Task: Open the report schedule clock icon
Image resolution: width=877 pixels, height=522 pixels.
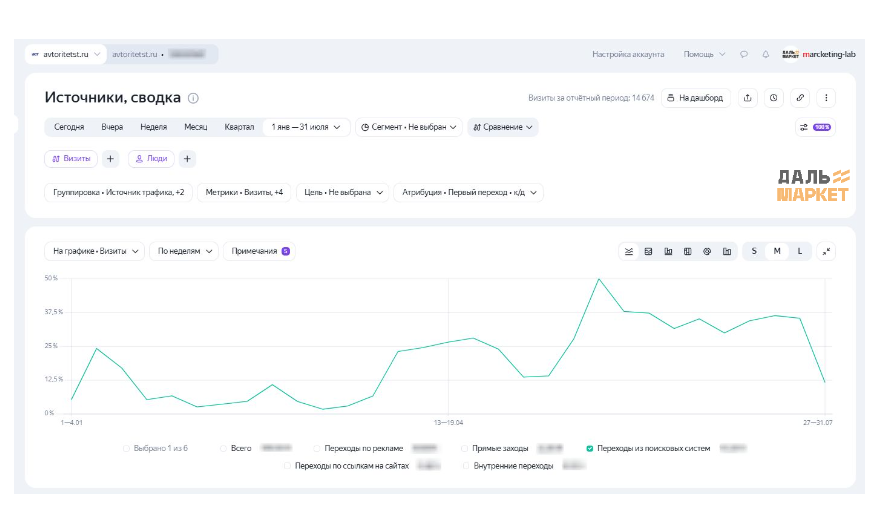Action: (774, 98)
